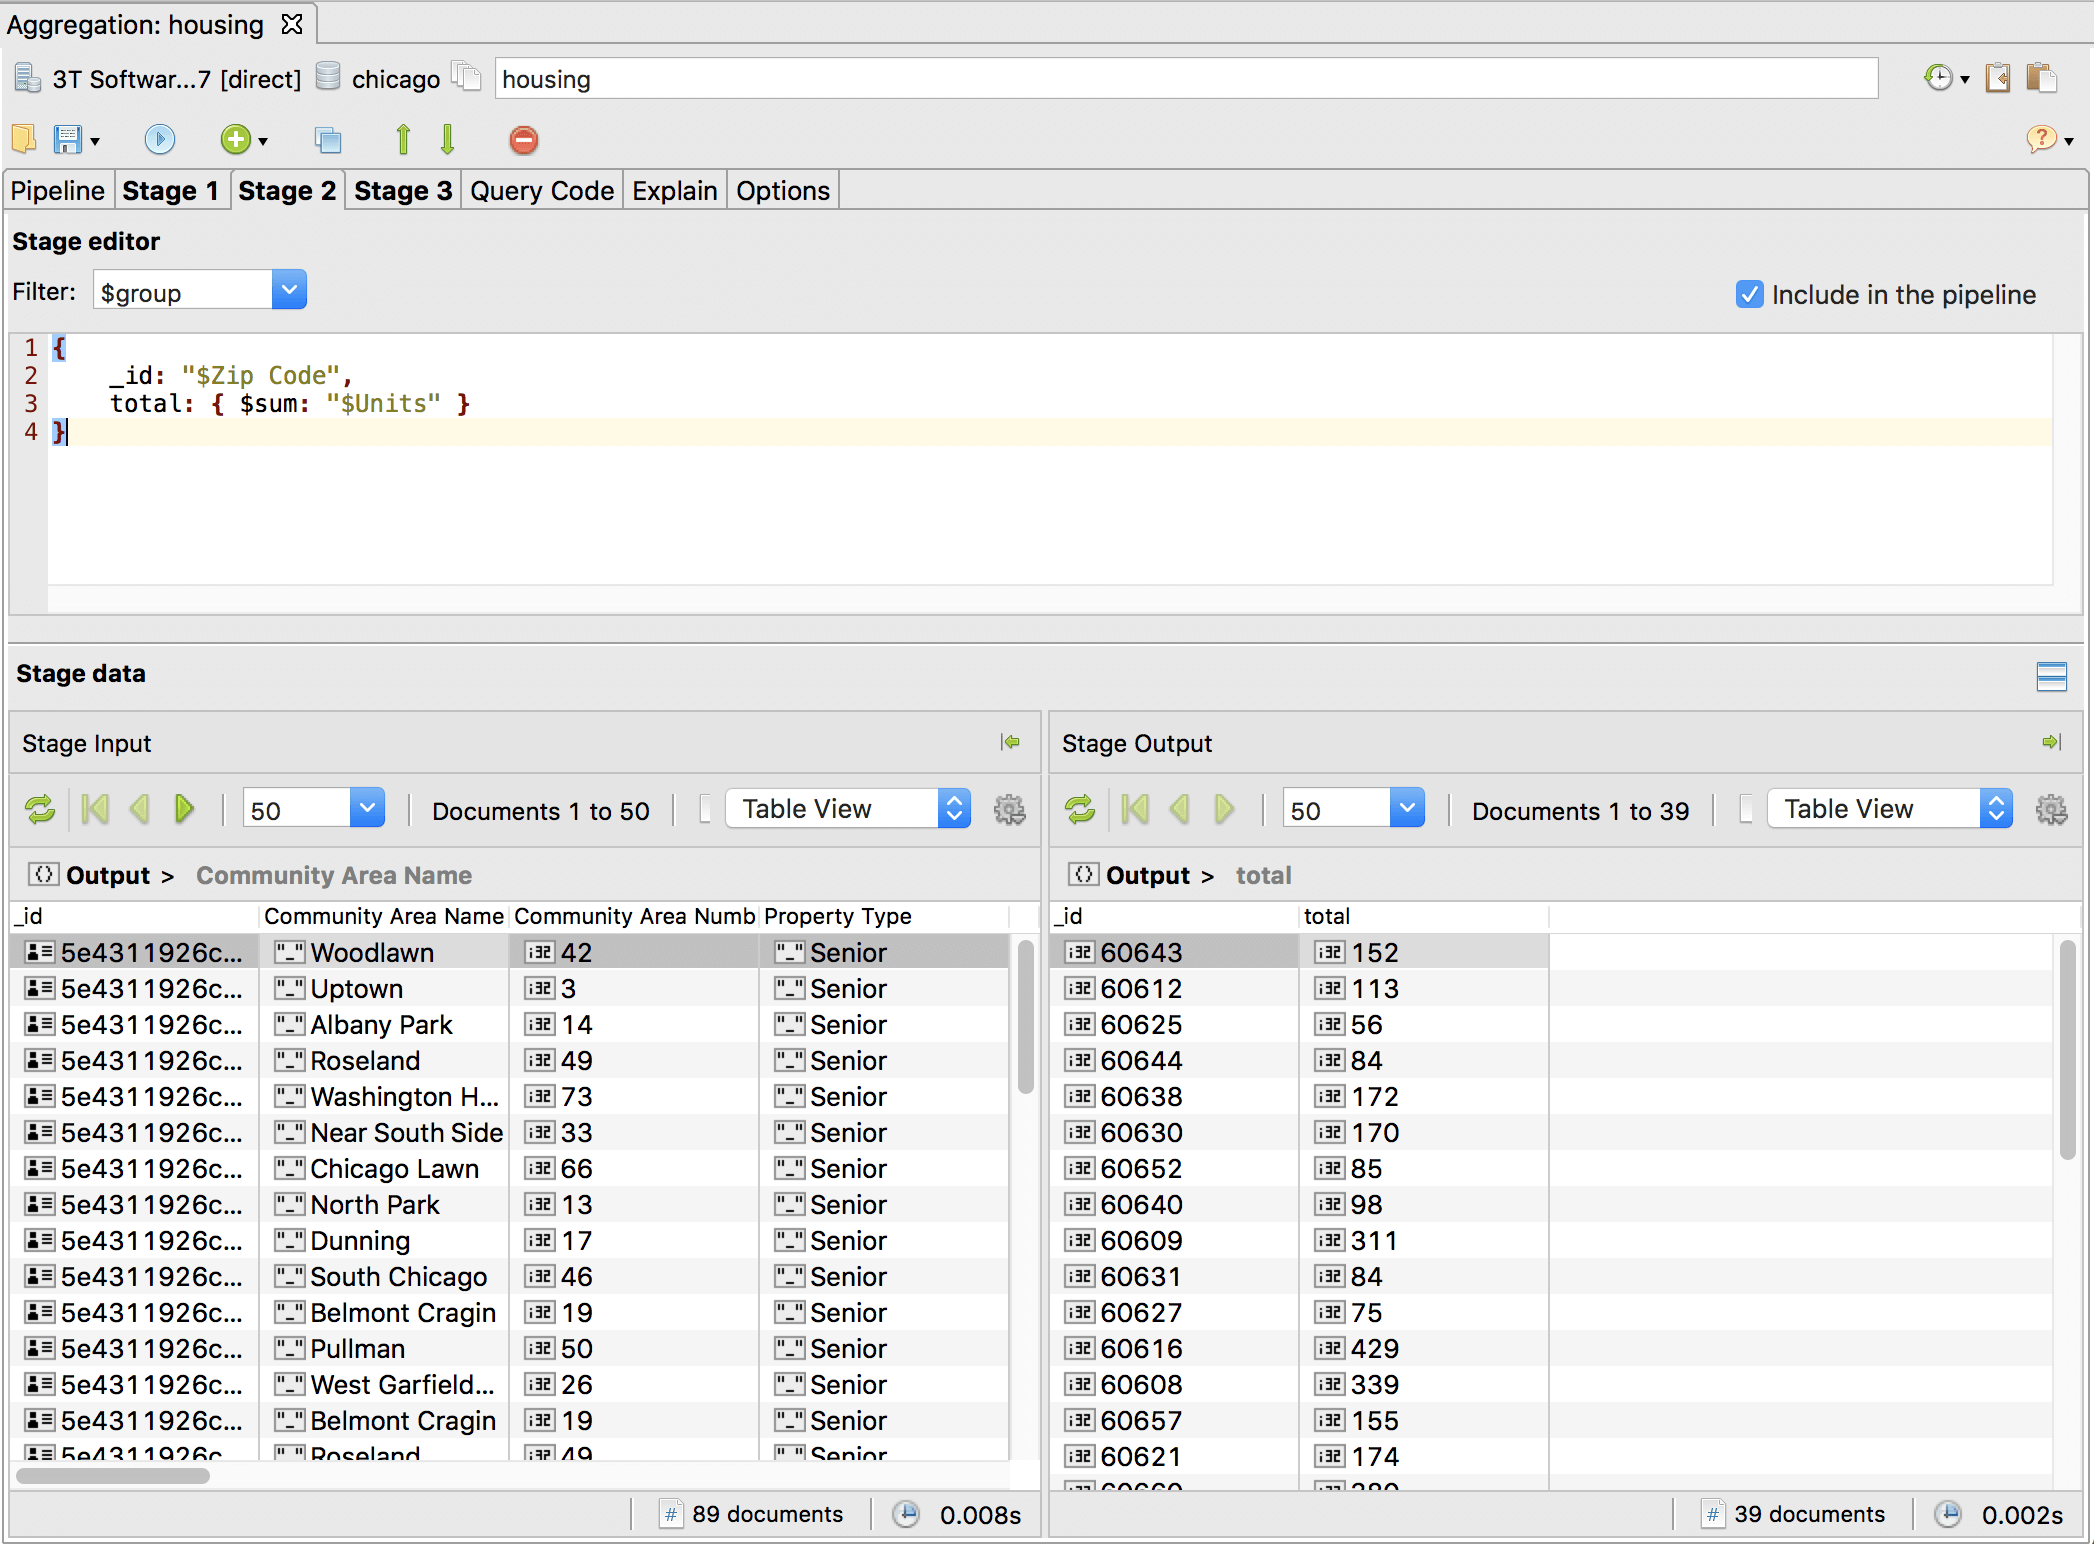Switch to the Query Code tab
This screenshot has width=2094, height=1544.
tap(541, 190)
